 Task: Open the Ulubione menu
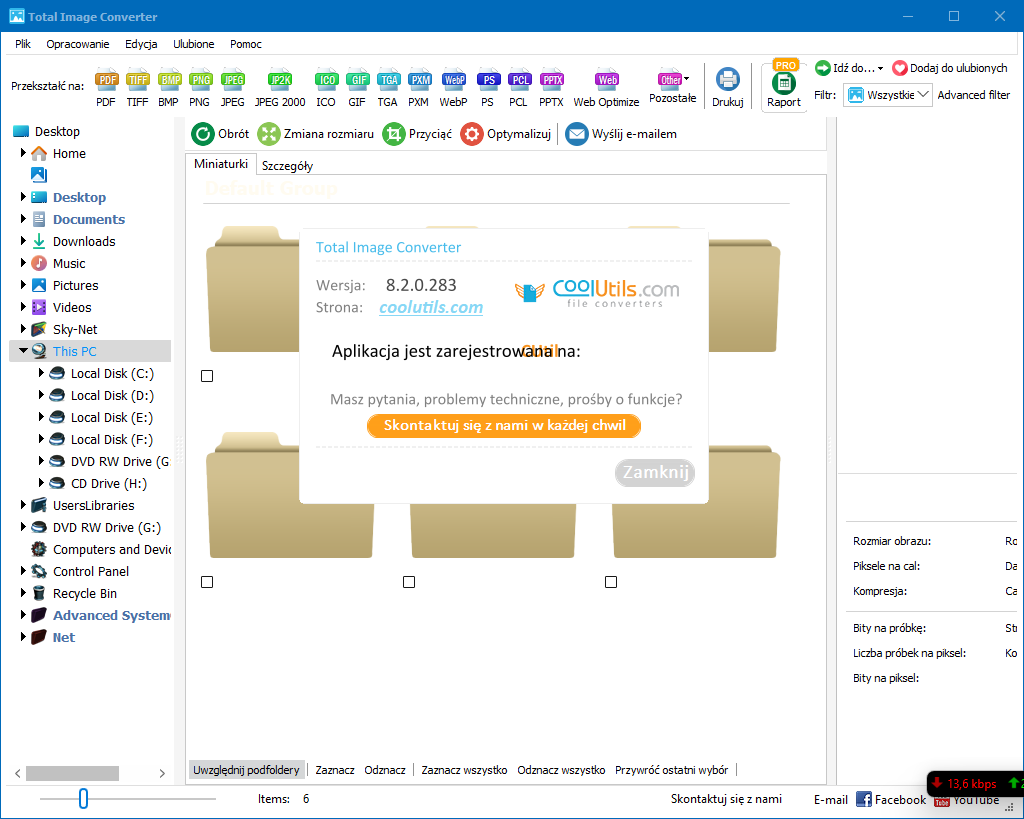[x=193, y=44]
